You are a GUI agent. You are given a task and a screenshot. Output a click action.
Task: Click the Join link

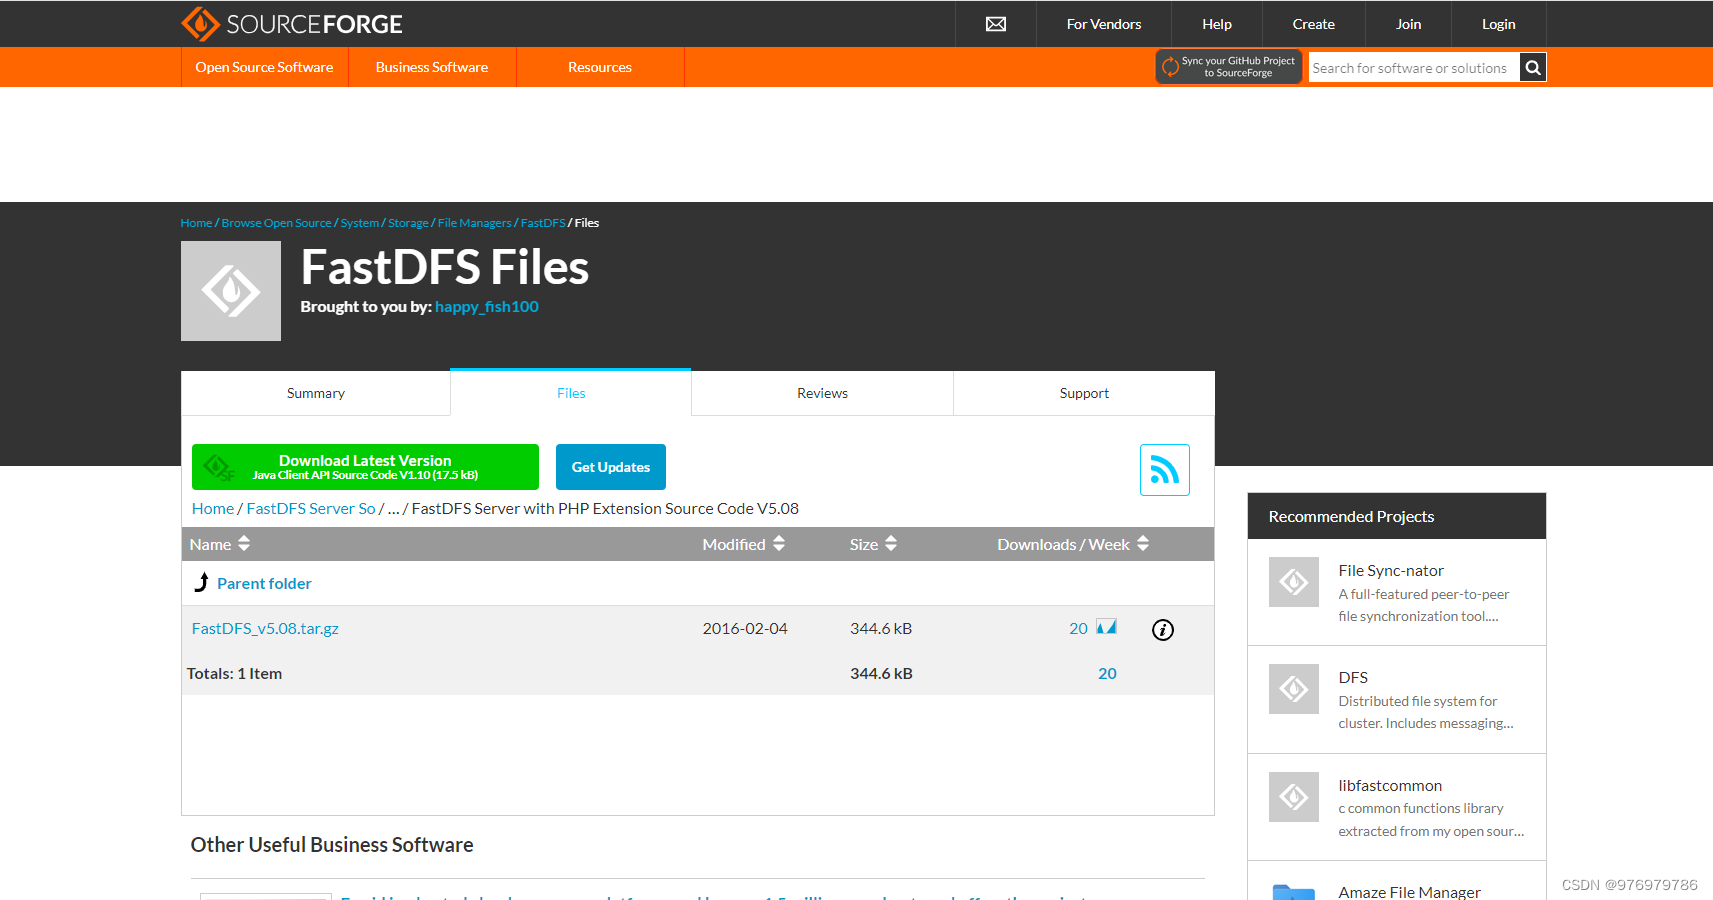click(x=1409, y=24)
